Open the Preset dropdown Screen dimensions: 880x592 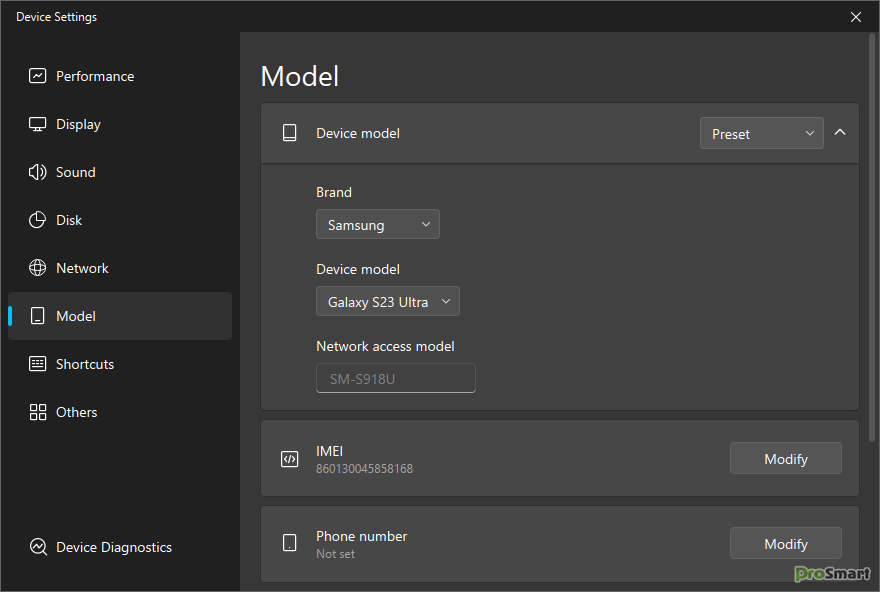761,133
